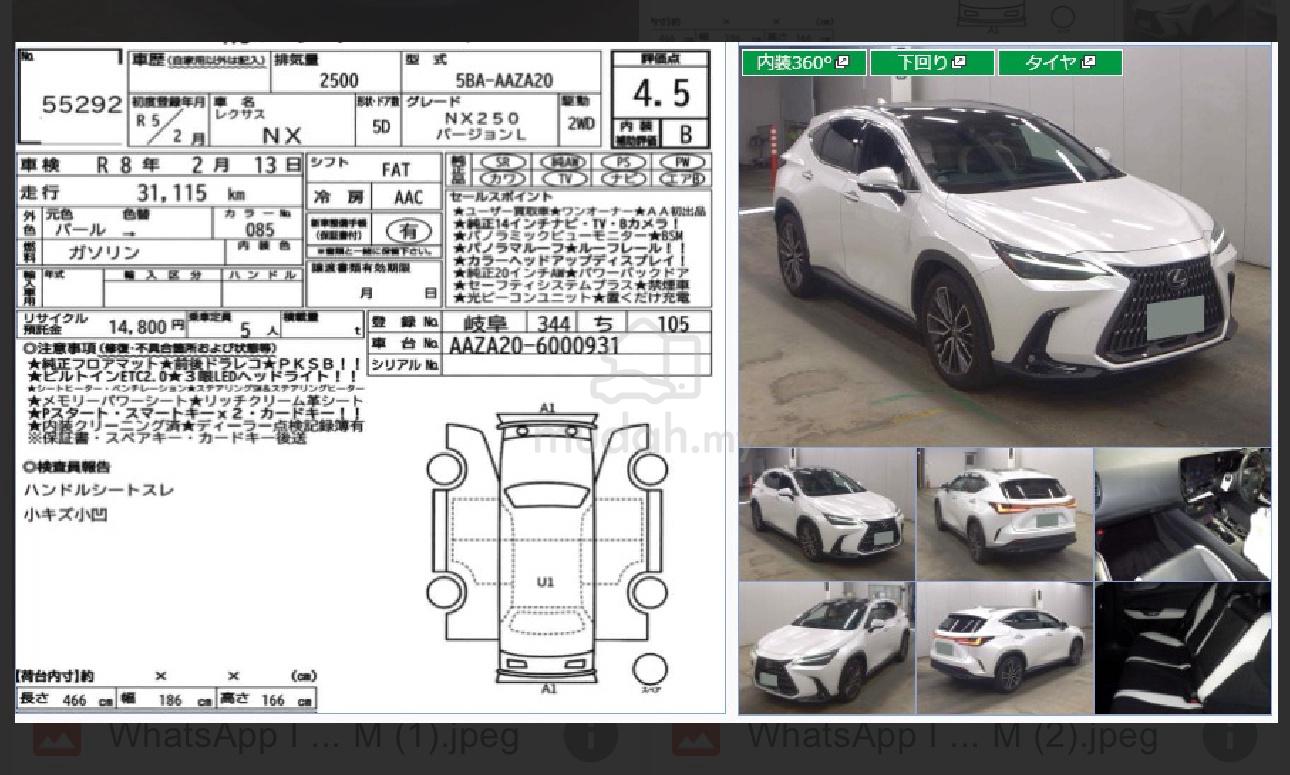Click the mileage value 31,115
The height and width of the screenshot is (775, 1290).
[172, 193]
